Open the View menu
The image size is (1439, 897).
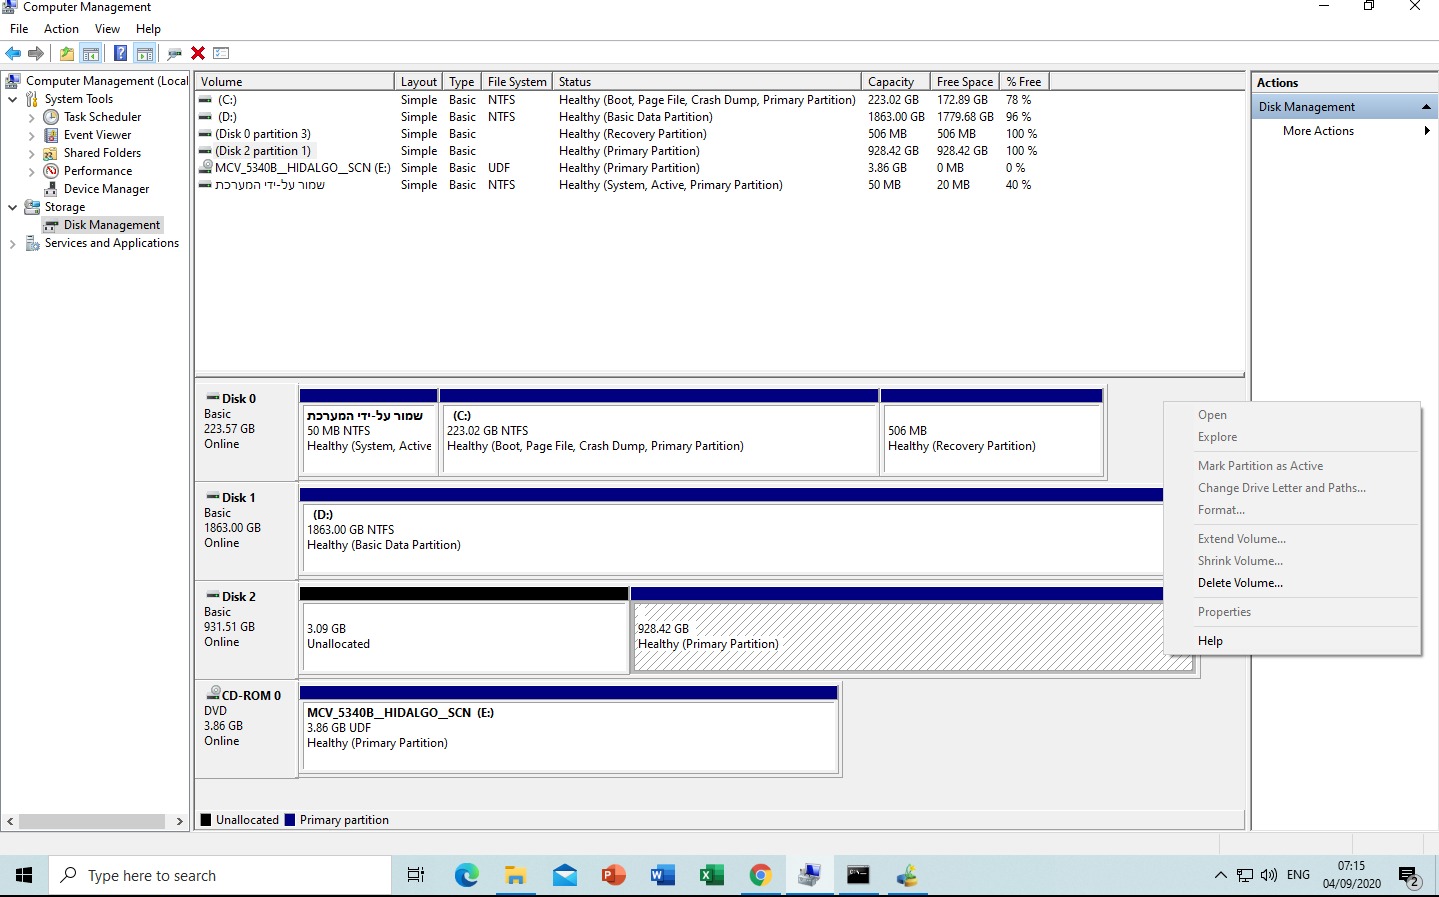point(107,29)
